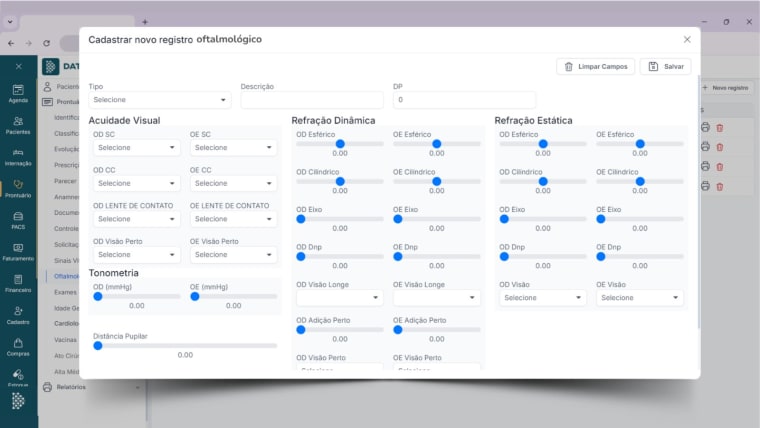This screenshot has height=428, width=760.
Task: Open the Faturamento sidebar icon
Action: click(x=18, y=252)
